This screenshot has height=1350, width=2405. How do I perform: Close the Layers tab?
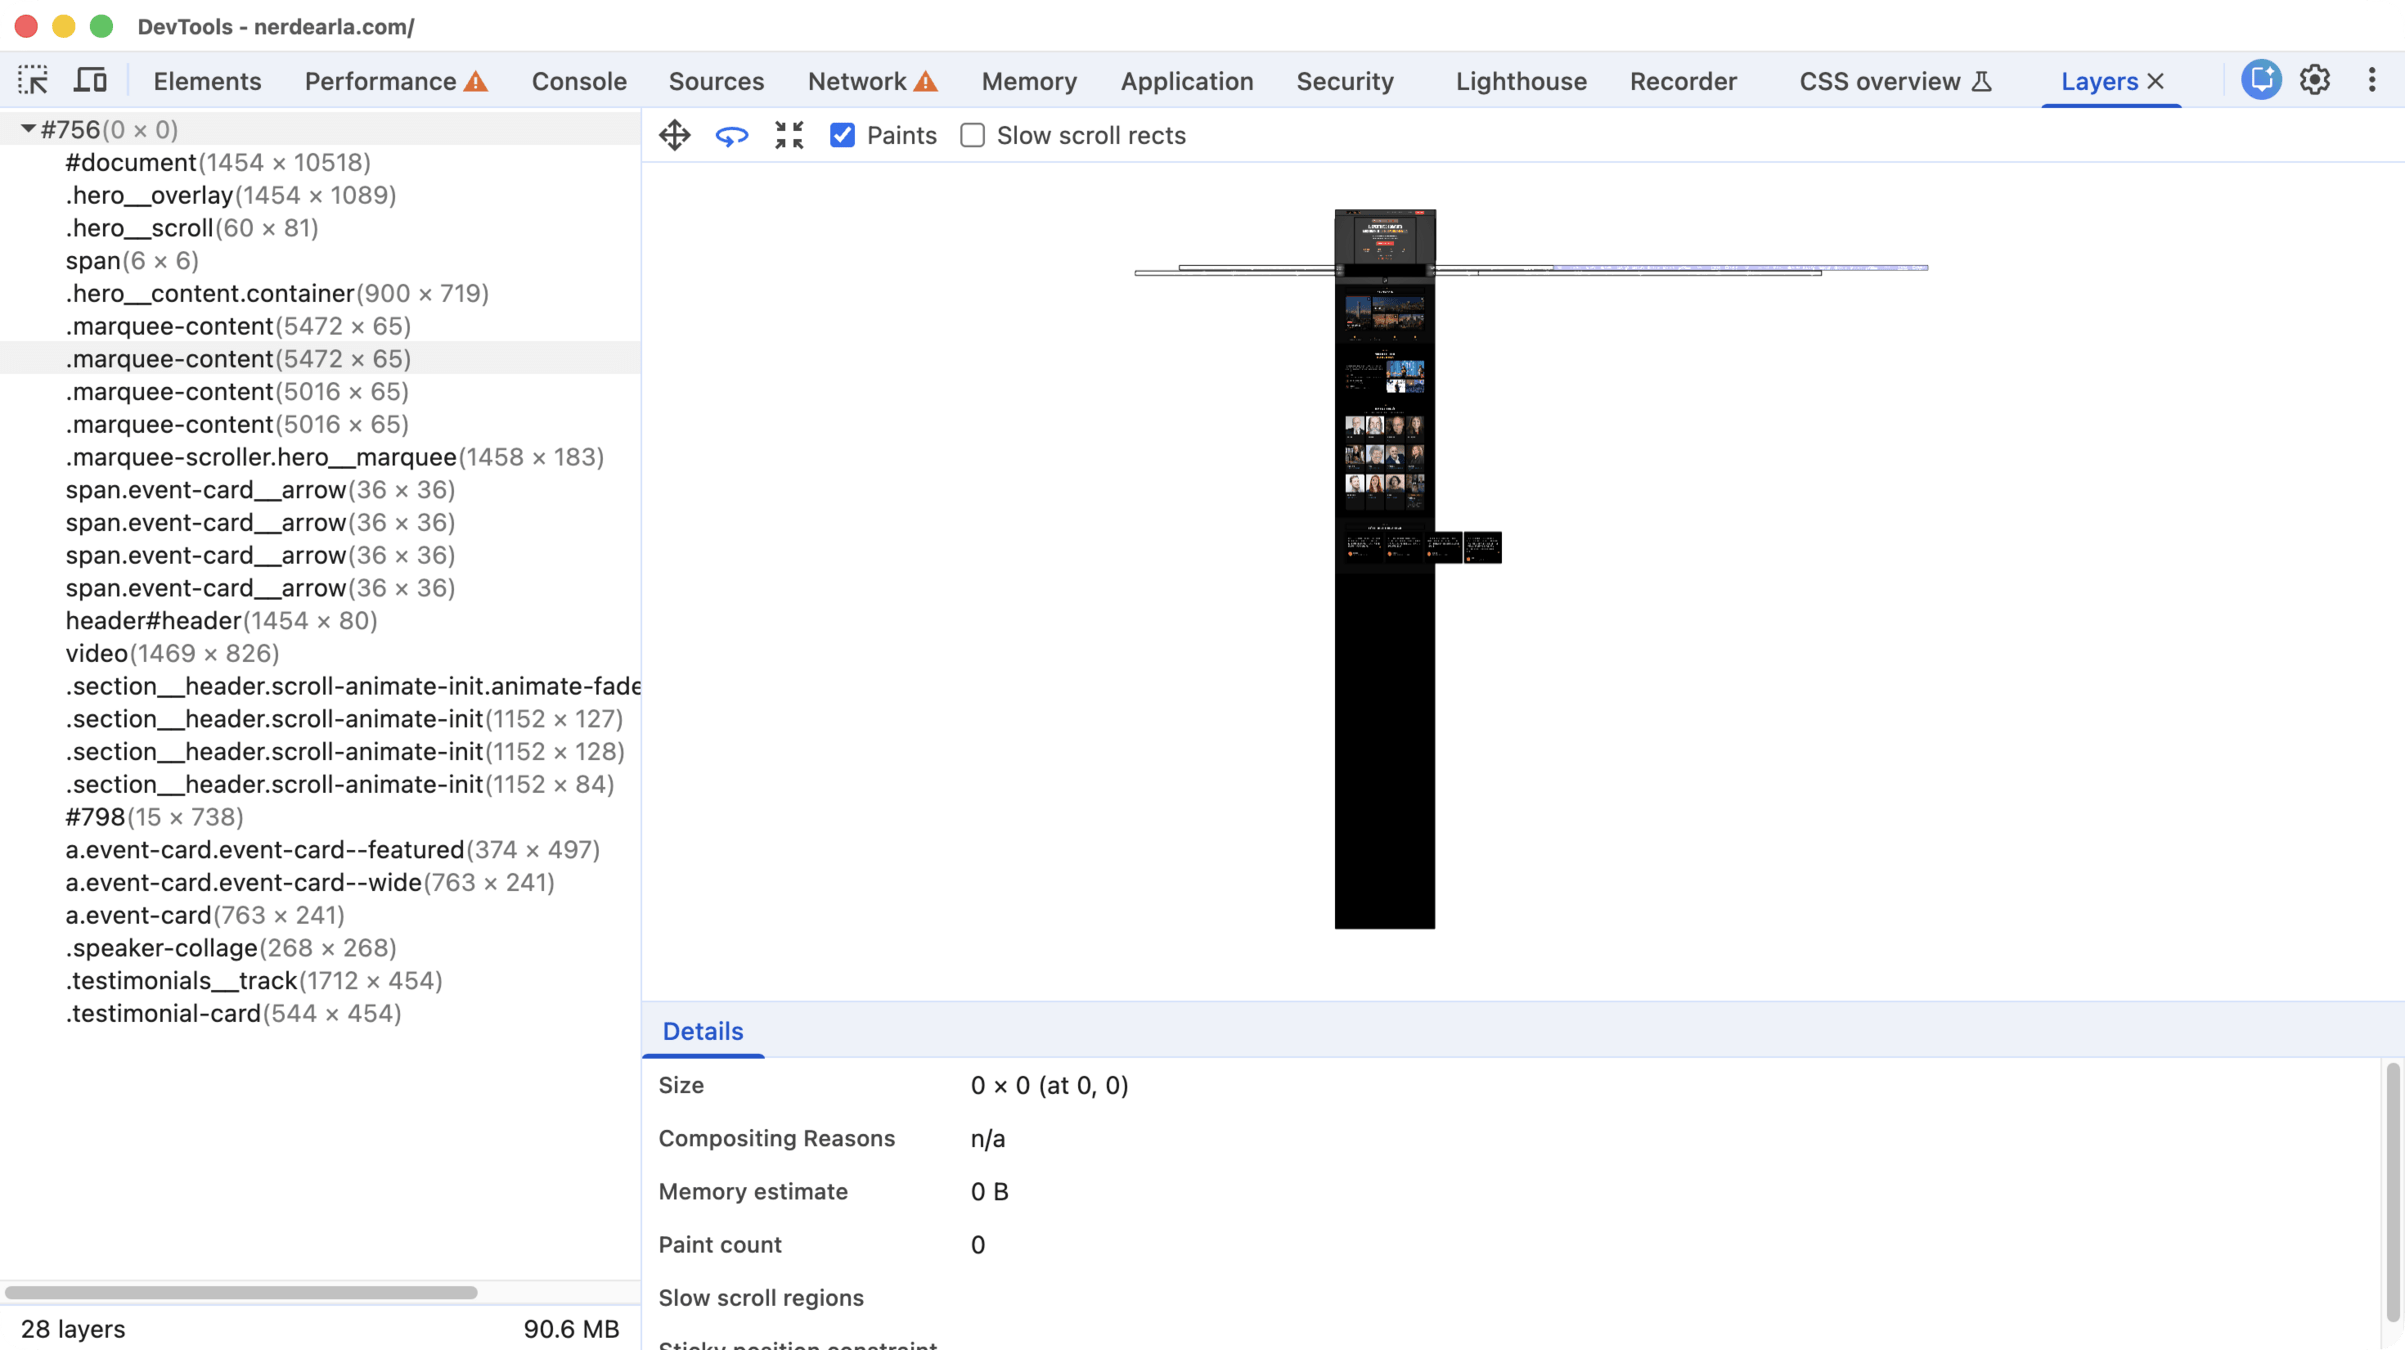click(2157, 81)
